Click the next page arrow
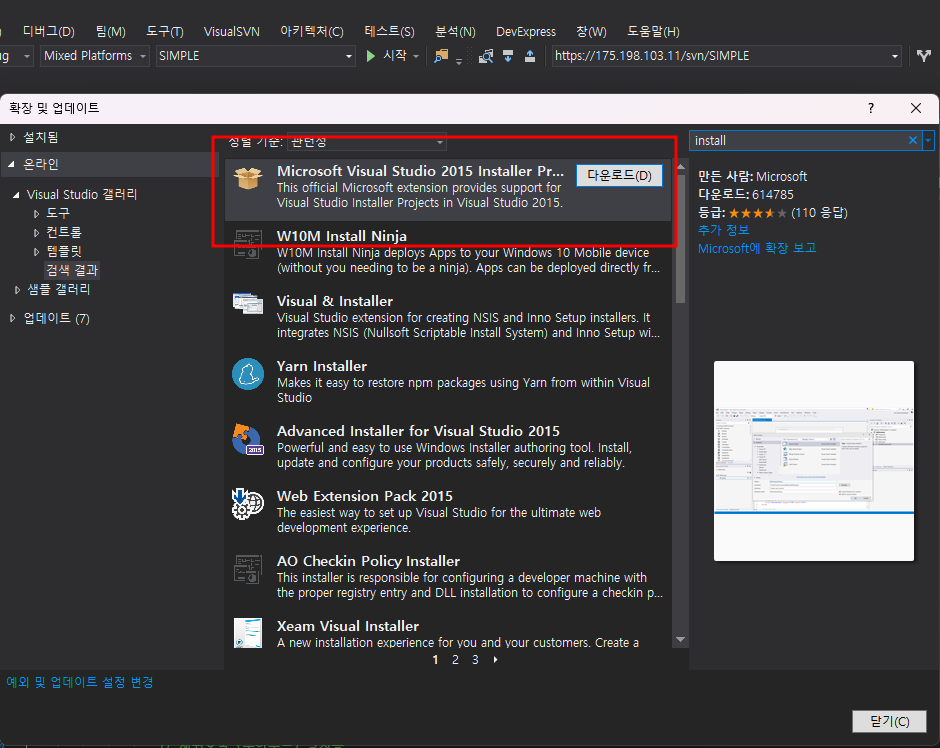 point(495,660)
